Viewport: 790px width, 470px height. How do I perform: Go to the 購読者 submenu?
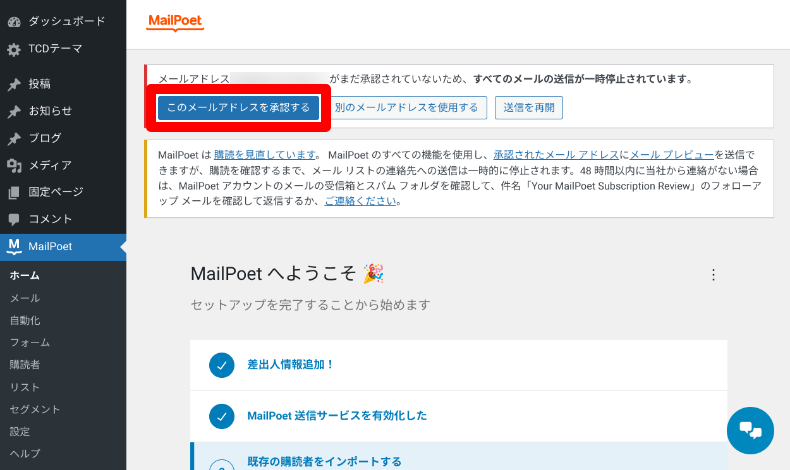click(25, 365)
